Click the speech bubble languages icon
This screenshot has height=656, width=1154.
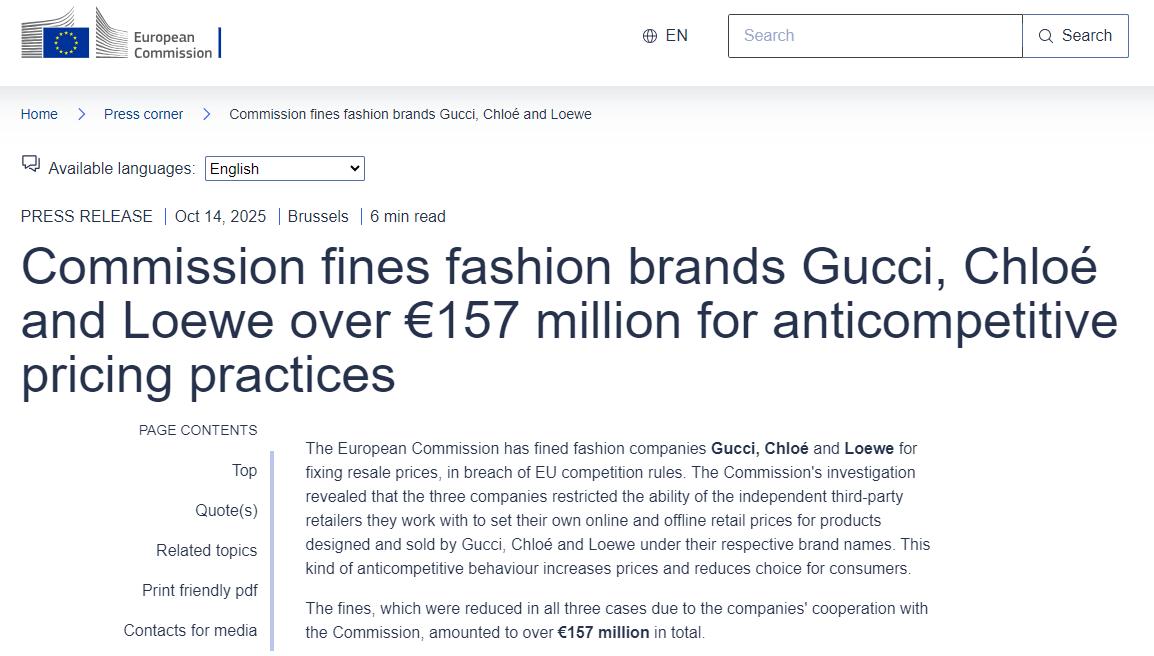click(31, 164)
